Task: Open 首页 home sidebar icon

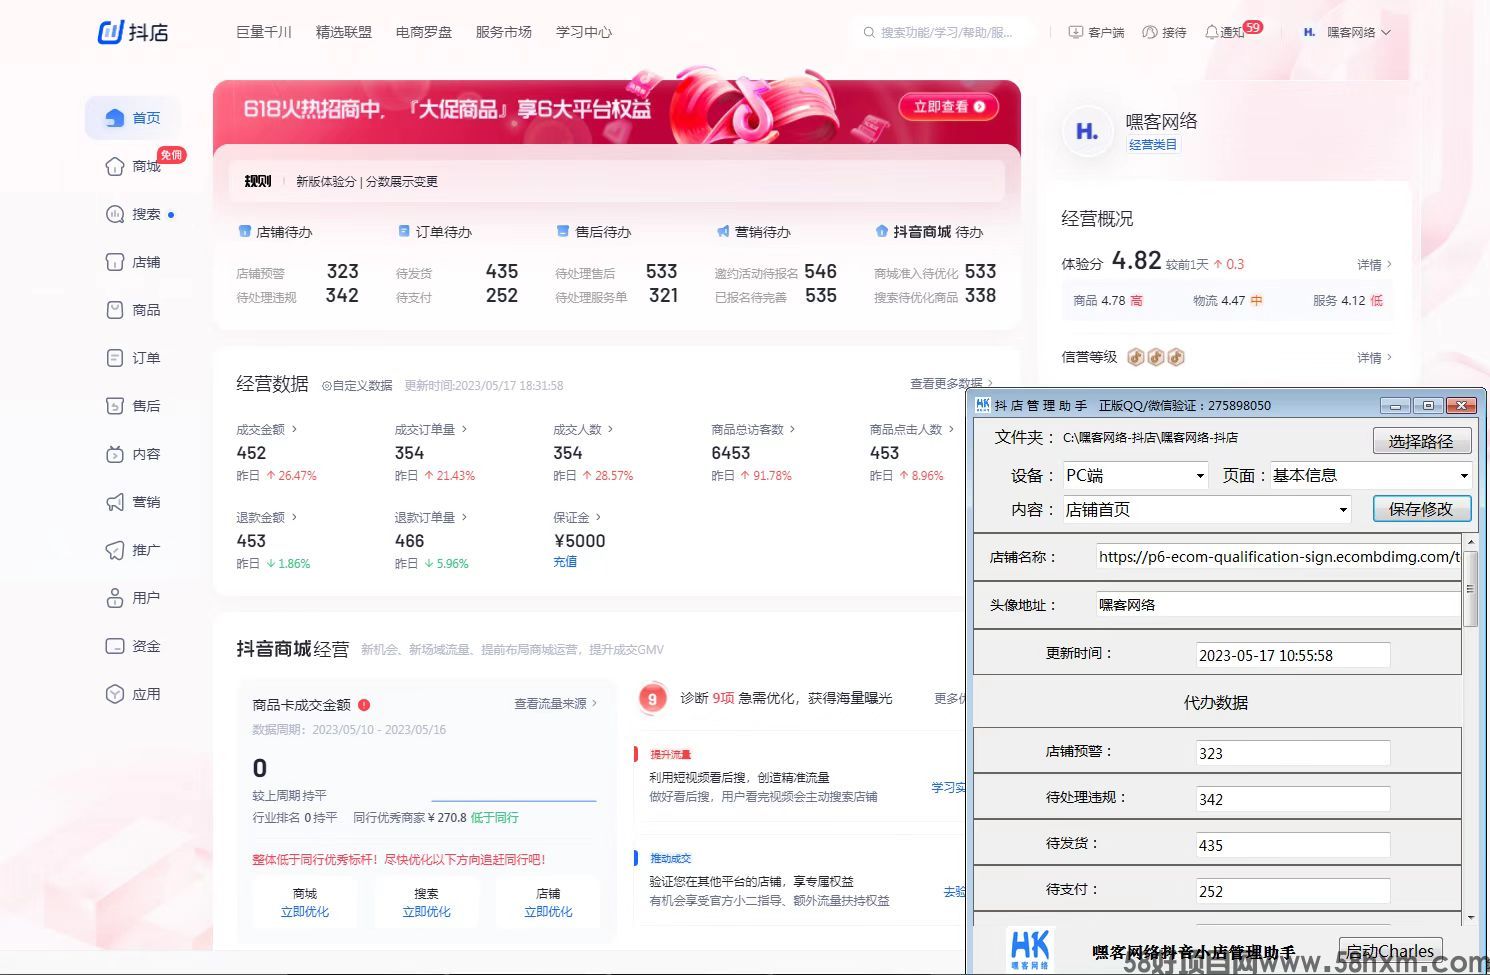Action: (115, 118)
